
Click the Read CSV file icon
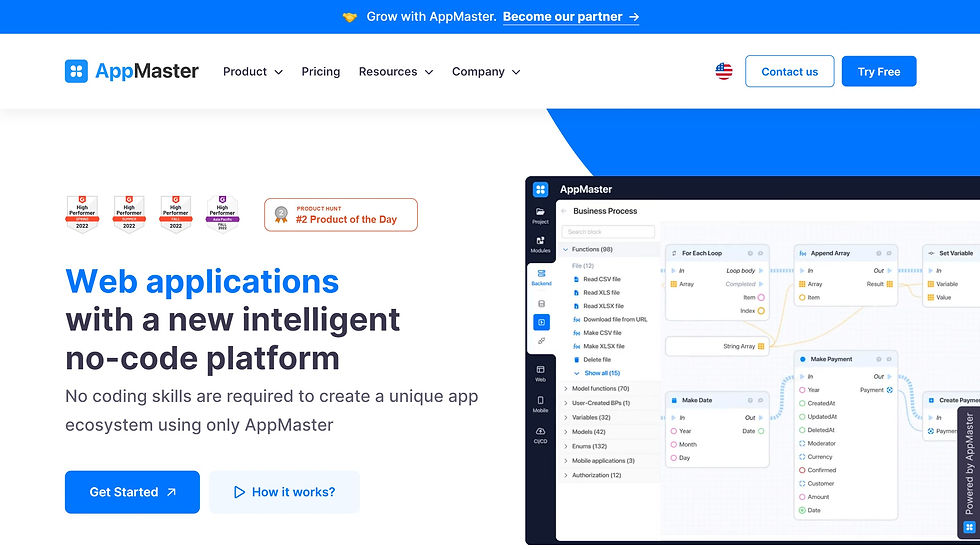[x=576, y=279]
